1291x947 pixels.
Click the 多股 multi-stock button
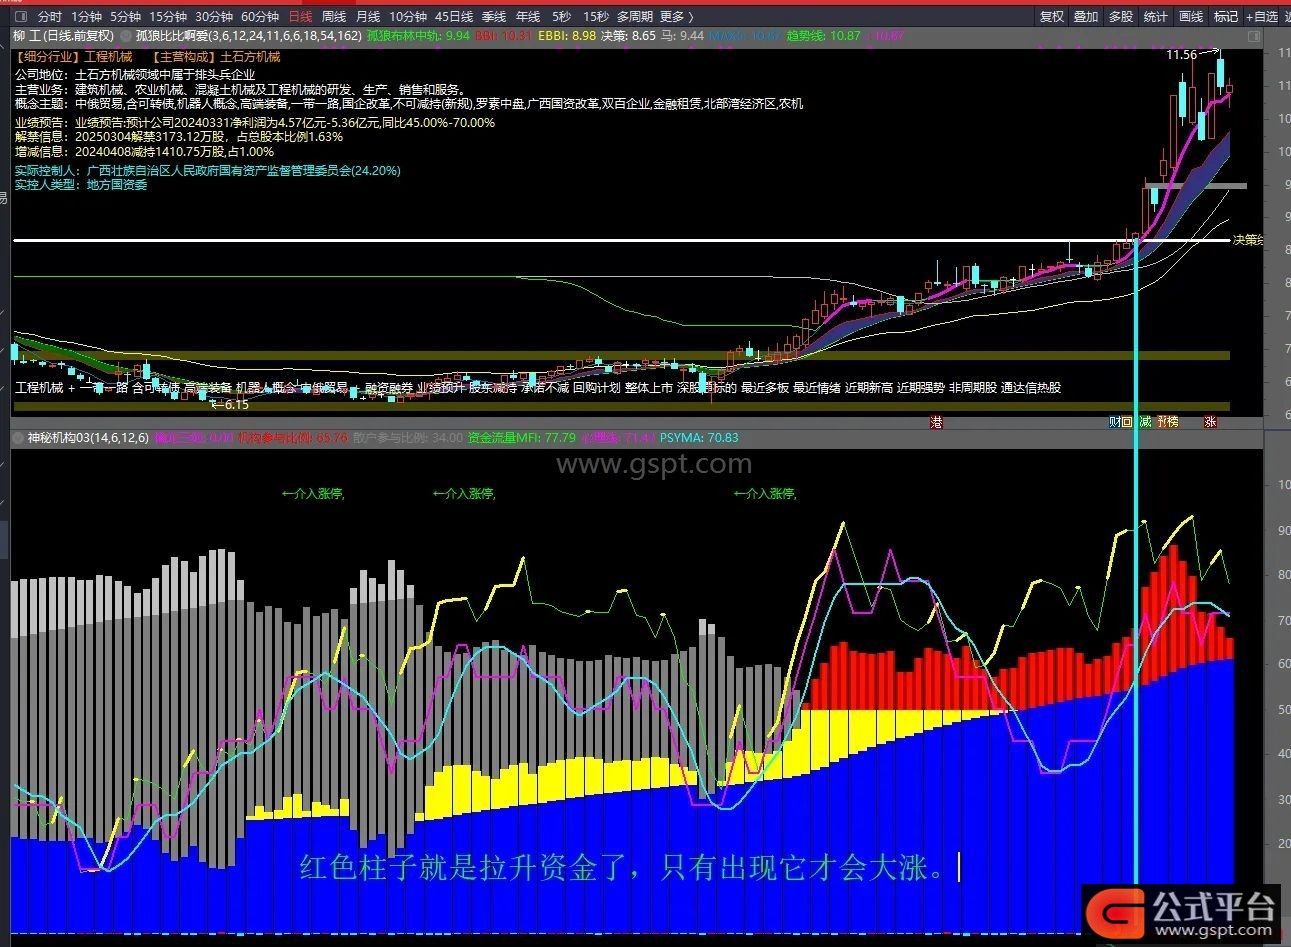point(1121,16)
